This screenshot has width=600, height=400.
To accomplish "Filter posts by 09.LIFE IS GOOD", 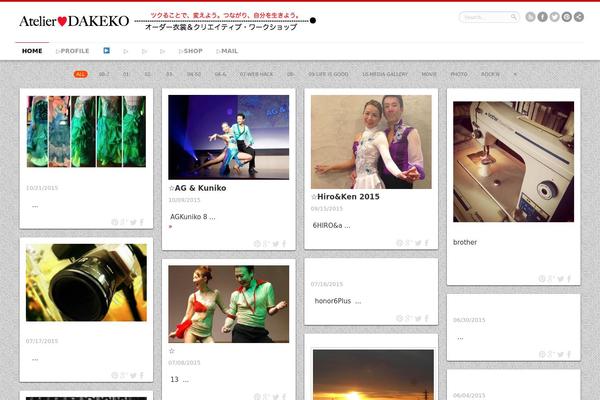I will 328,74.
